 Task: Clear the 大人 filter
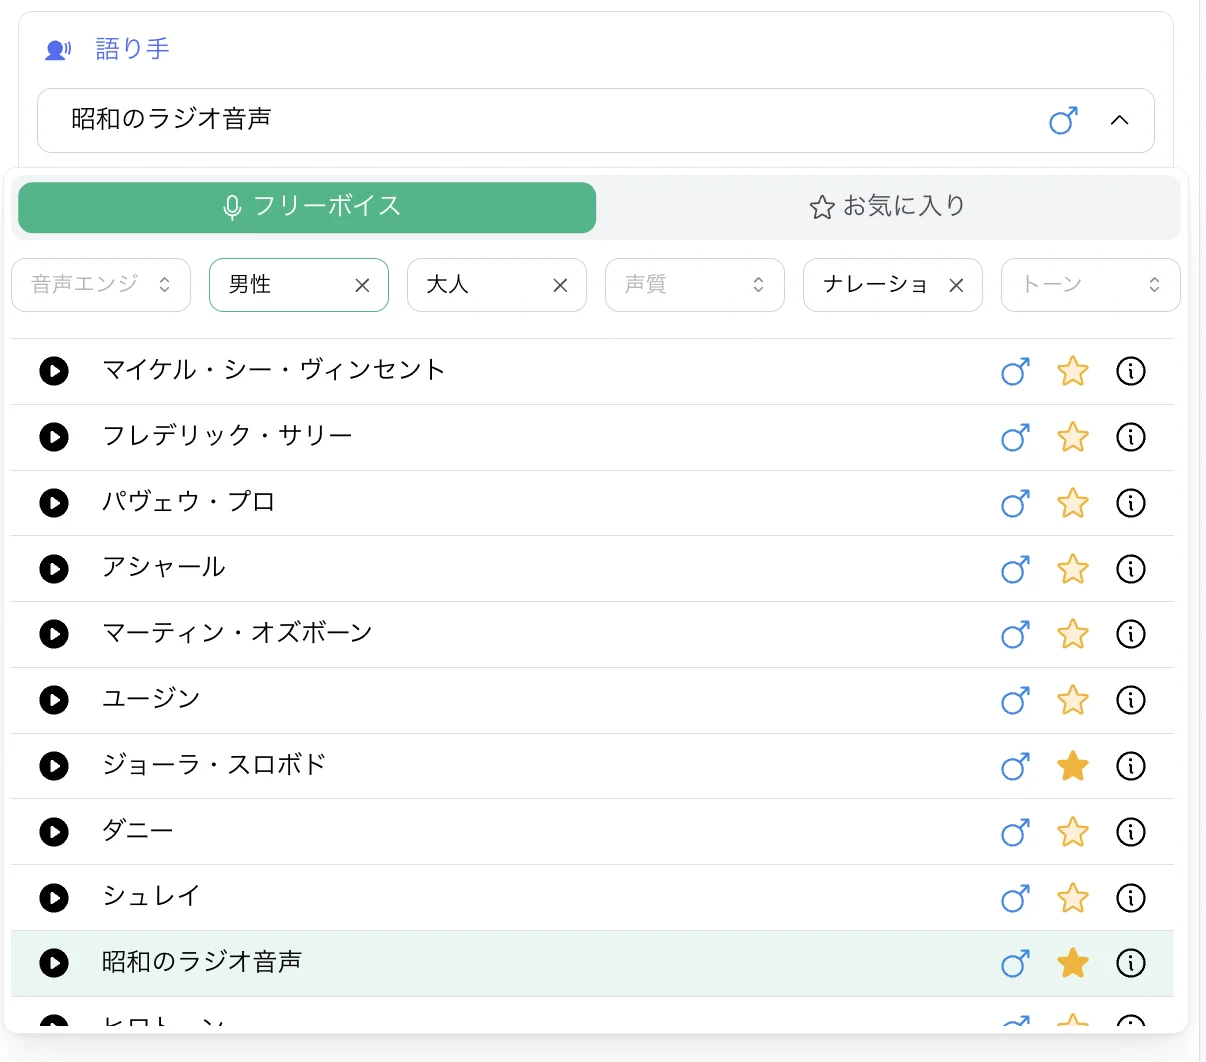(560, 286)
